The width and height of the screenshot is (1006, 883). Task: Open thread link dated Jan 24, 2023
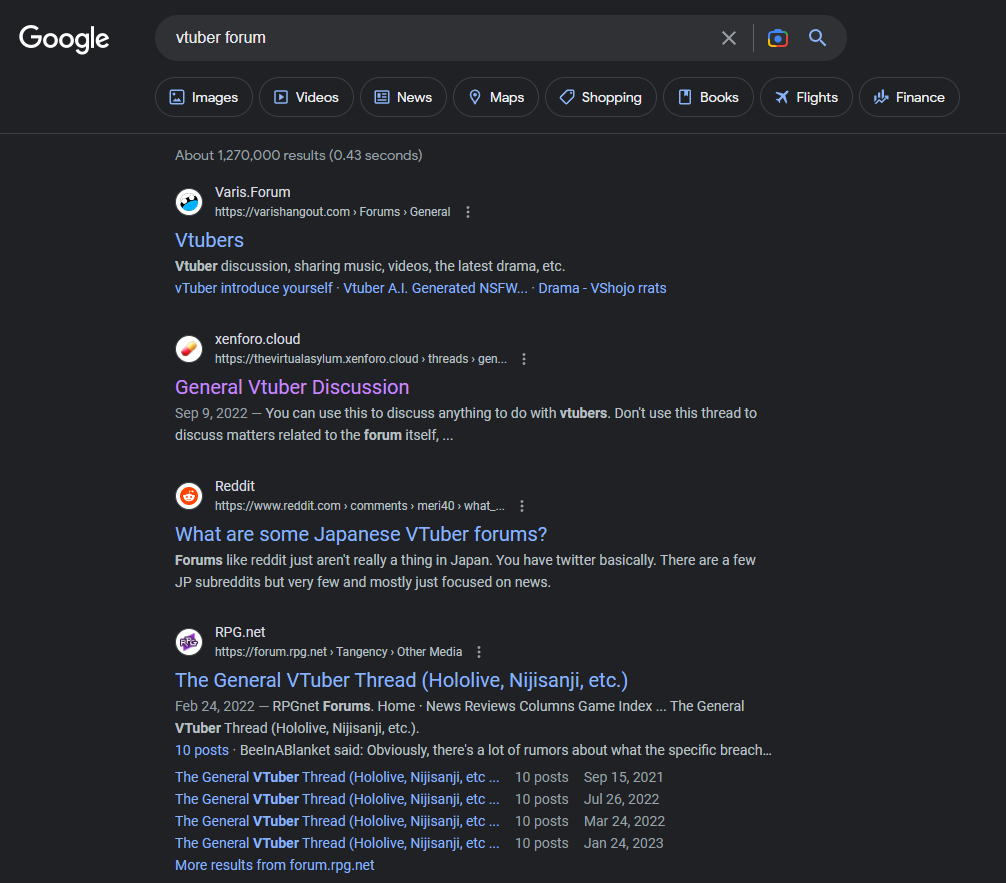pos(337,843)
